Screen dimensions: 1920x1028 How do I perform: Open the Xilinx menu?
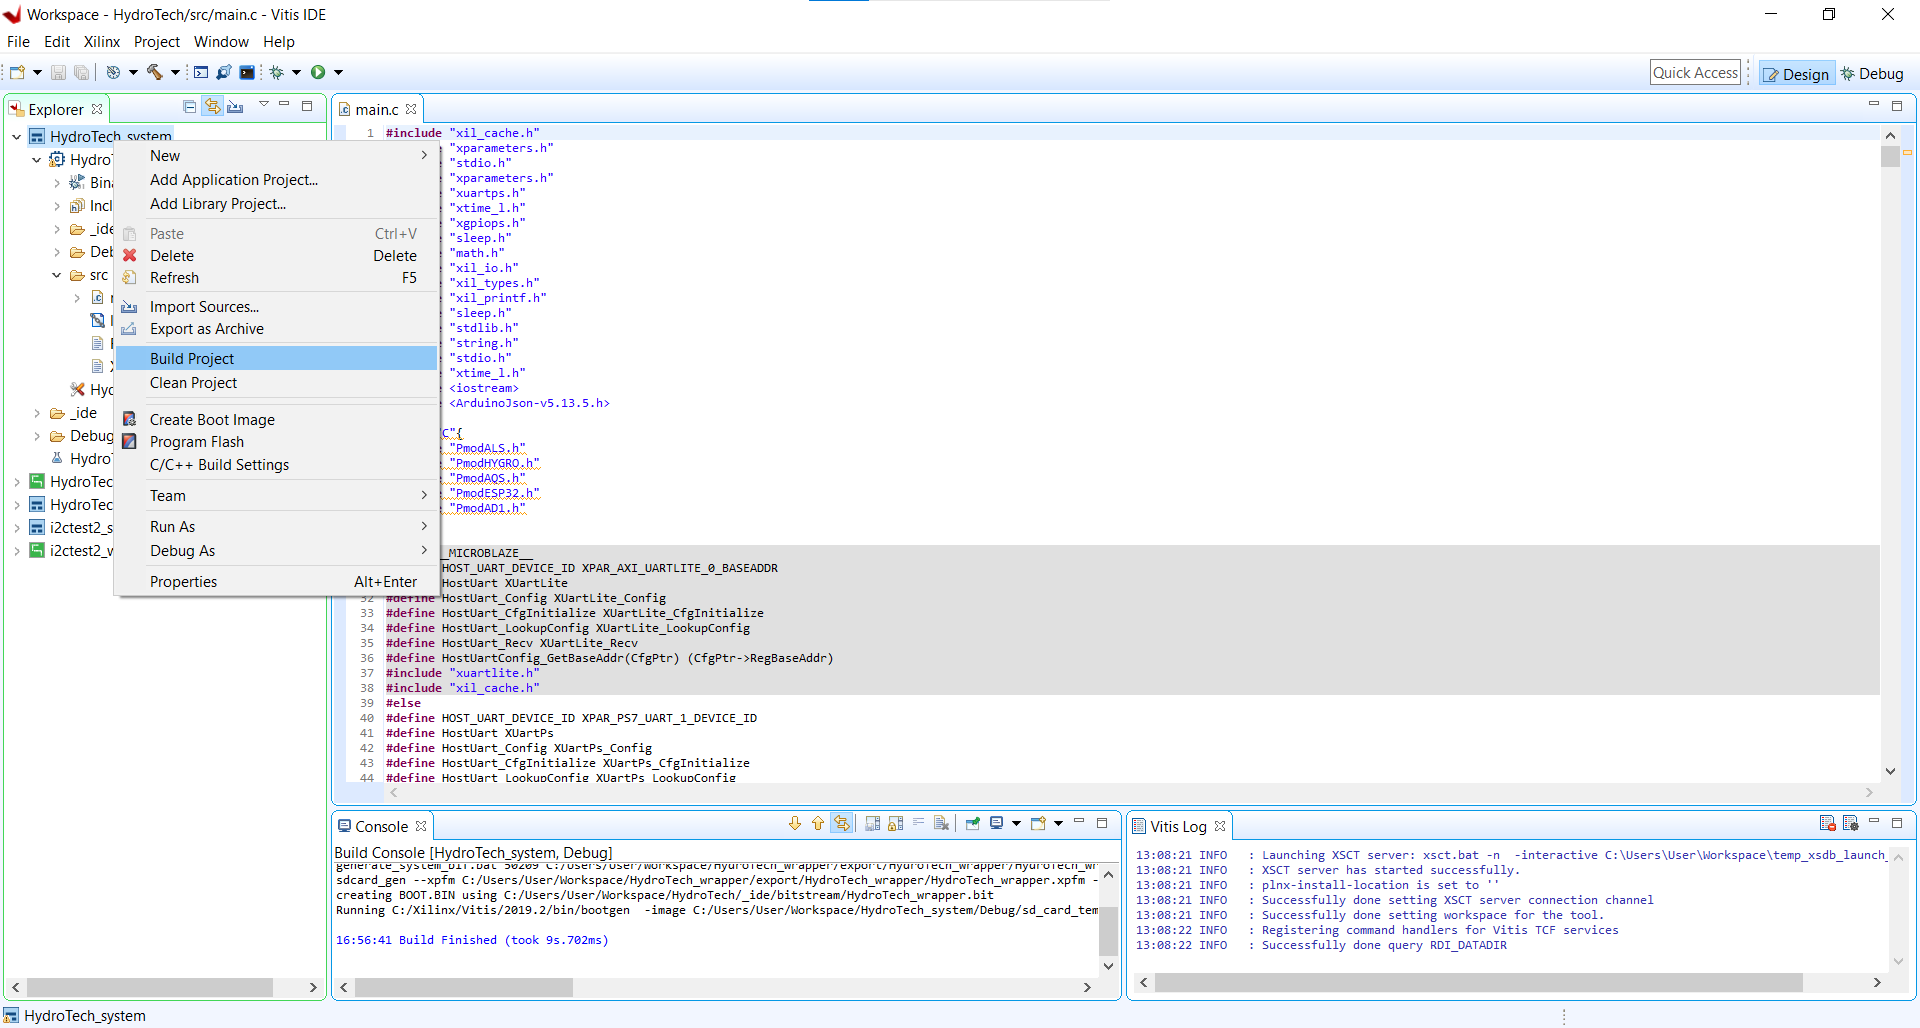click(101, 42)
